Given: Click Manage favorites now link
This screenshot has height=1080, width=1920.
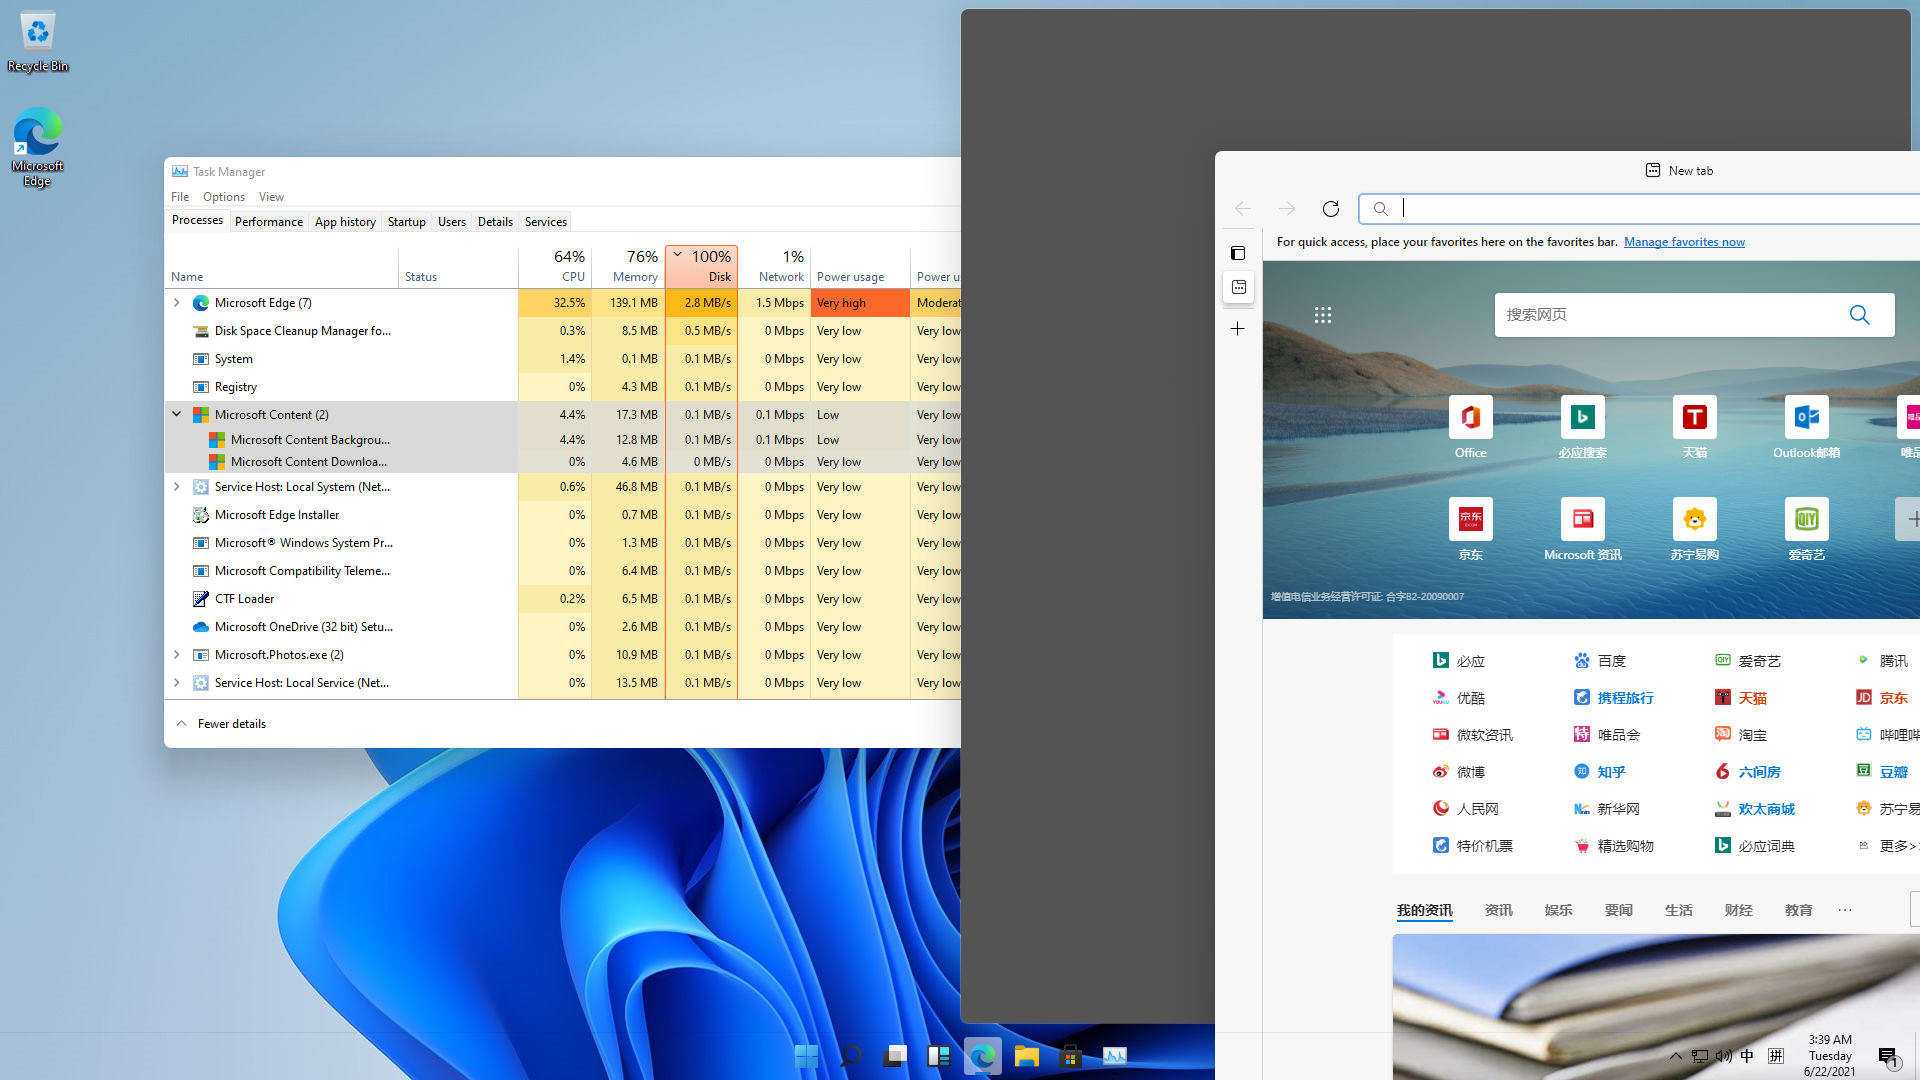Looking at the screenshot, I should [x=1684, y=242].
